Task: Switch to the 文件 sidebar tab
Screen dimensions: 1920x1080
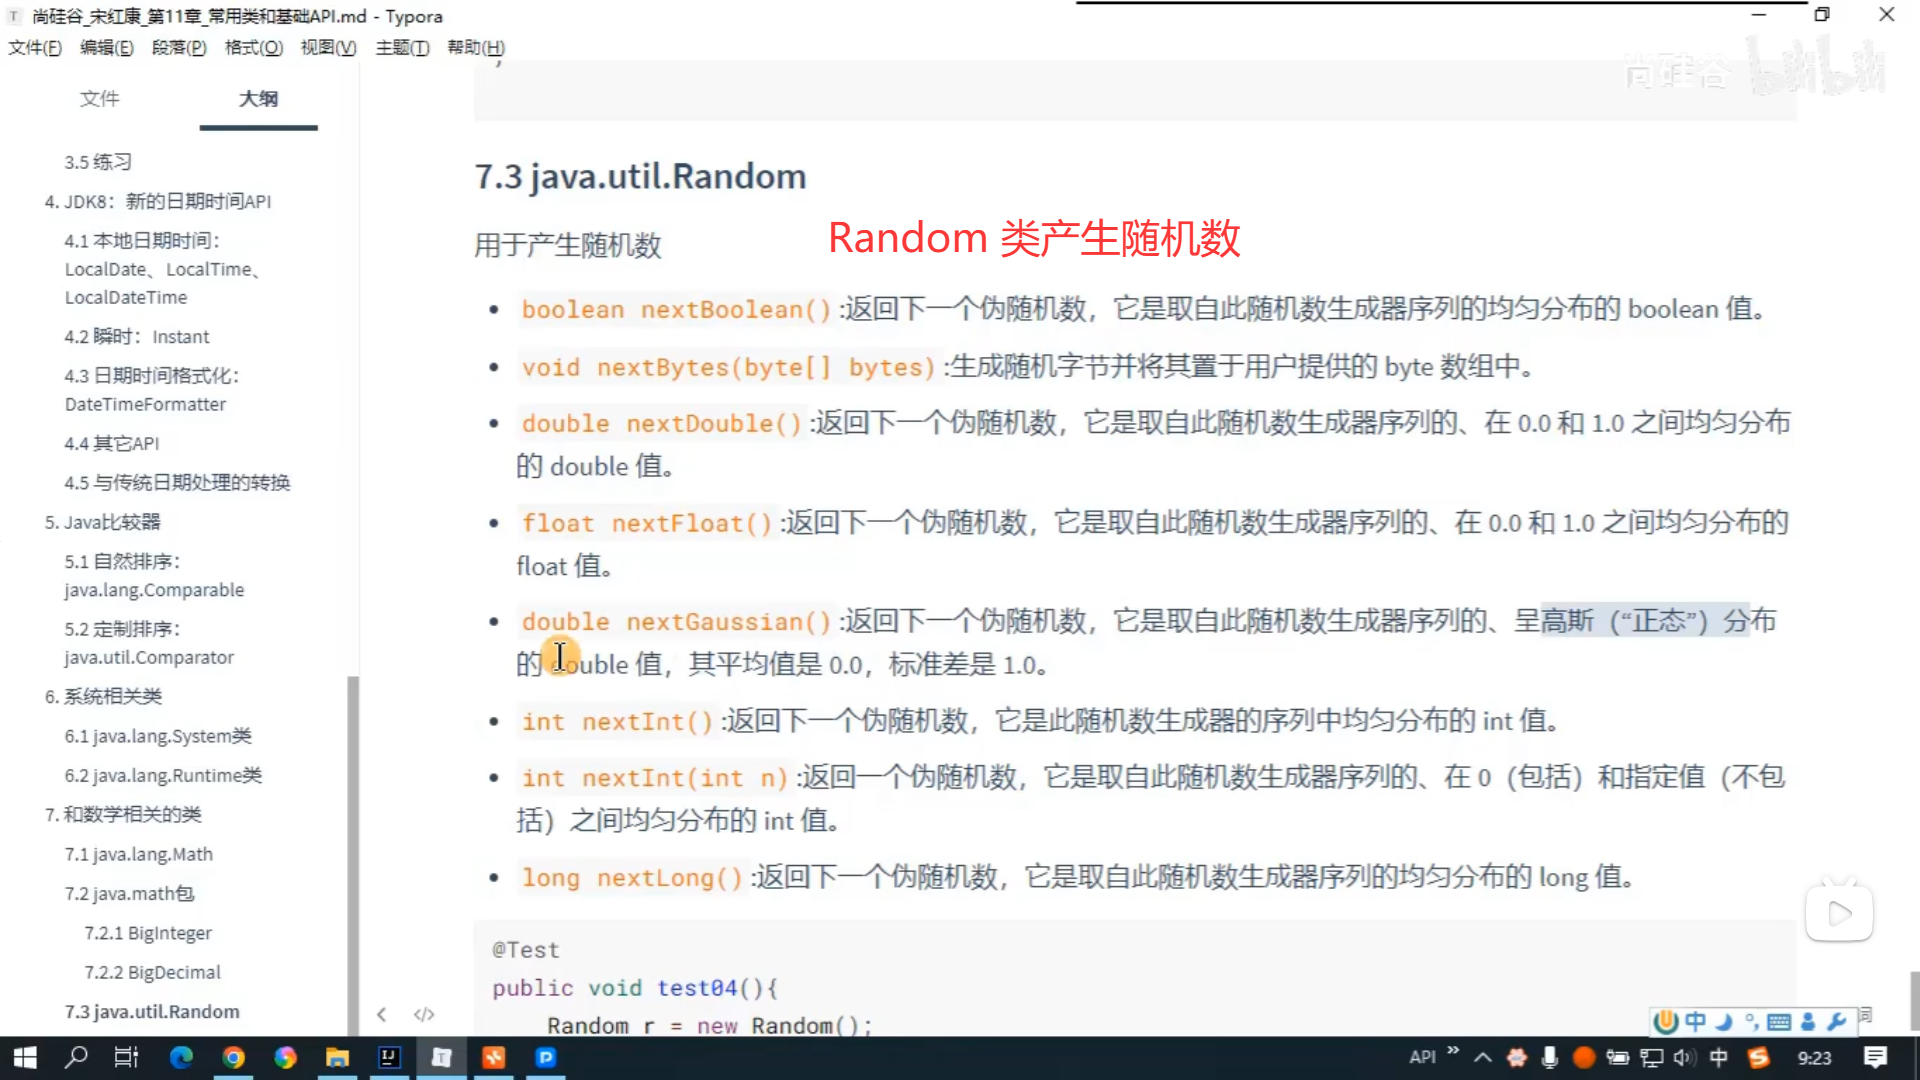Action: point(99,99)
